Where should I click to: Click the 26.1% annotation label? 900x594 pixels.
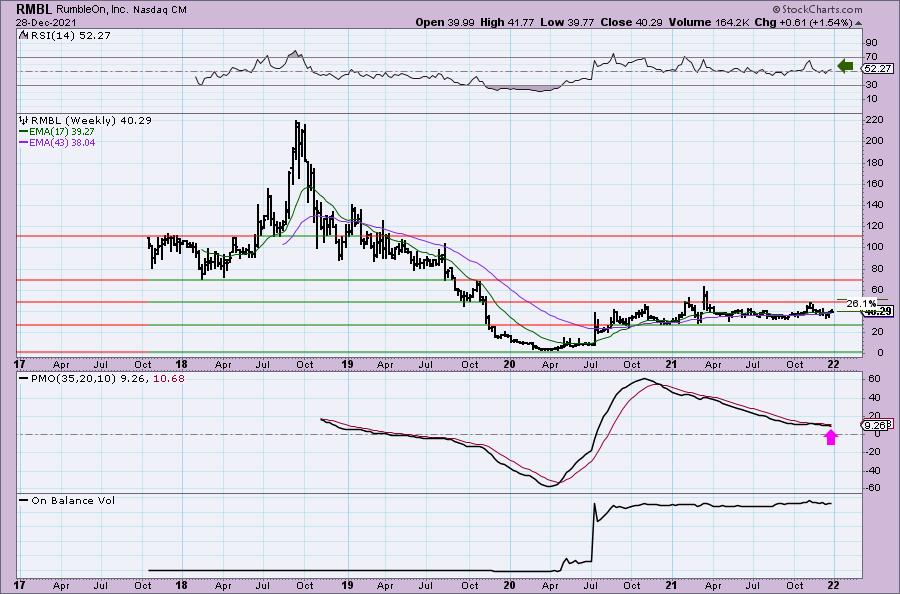click(x=861, y=303)
